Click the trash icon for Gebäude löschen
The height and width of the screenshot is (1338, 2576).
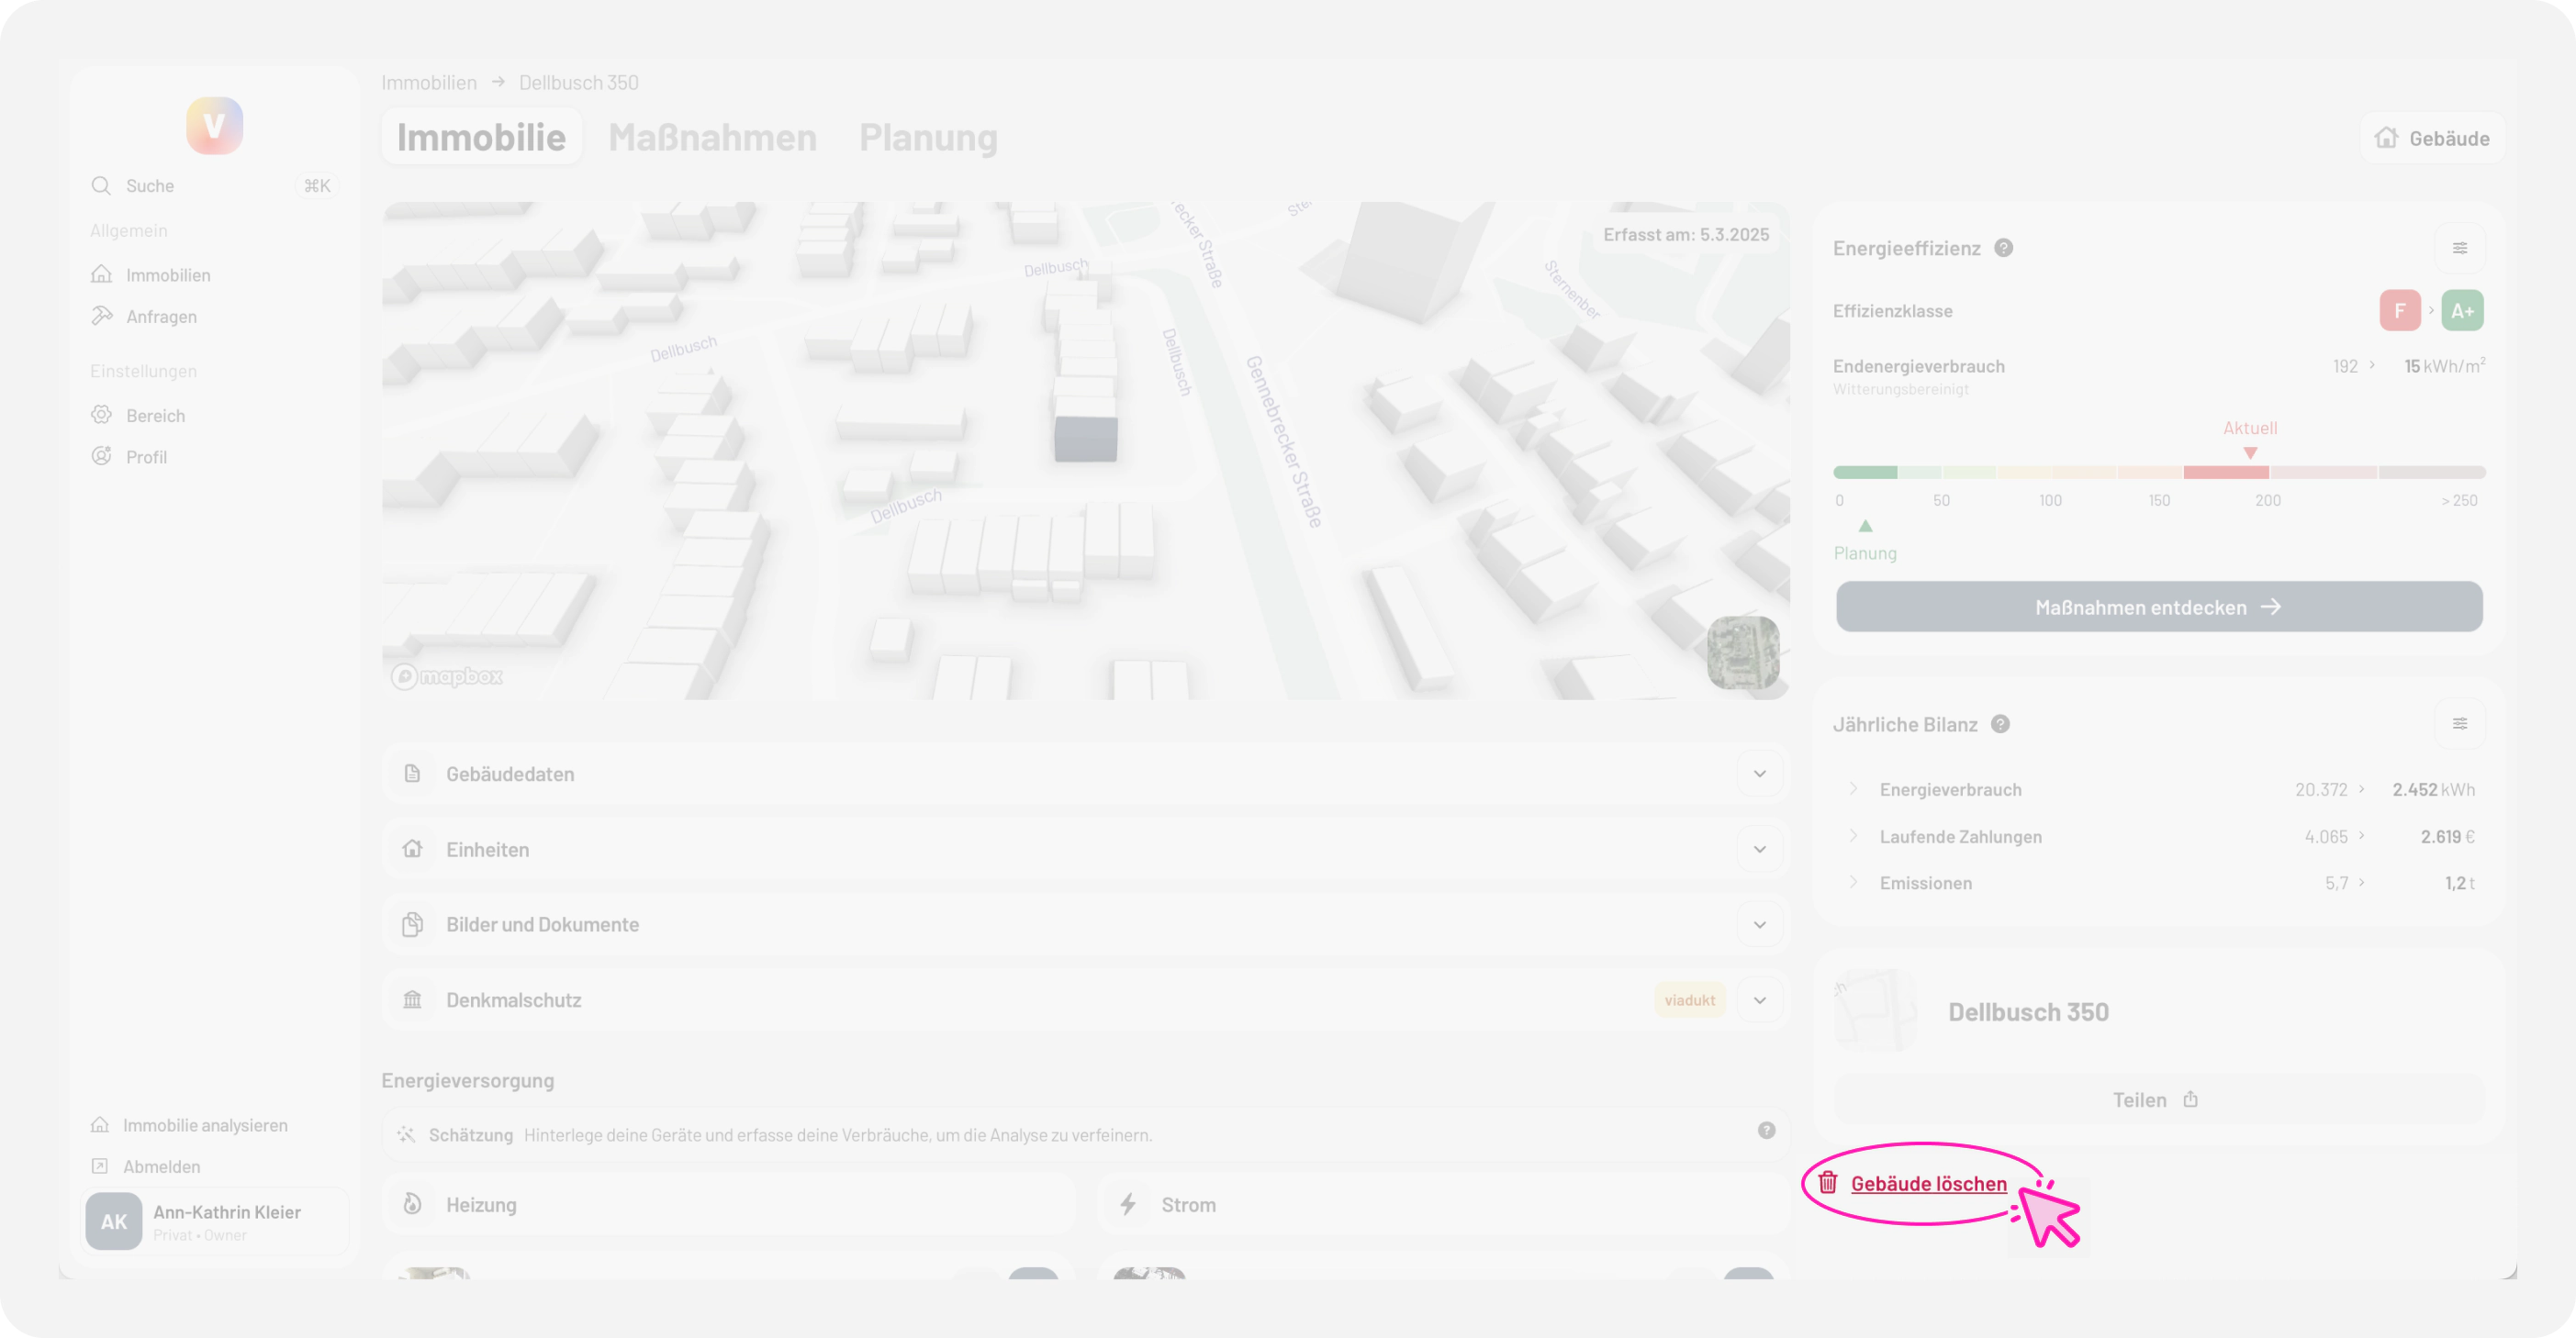click(1828, 1183)
